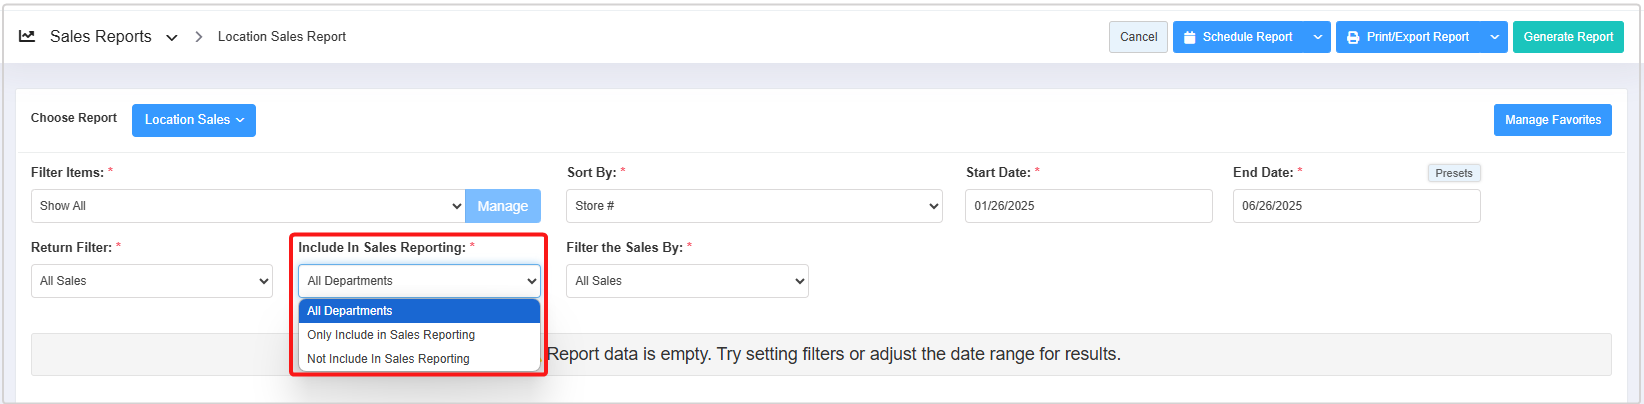The width and height of the screenshot is (1644, 404).
Task: Expand the Sales Reports chevron menu
Action: 172,37
